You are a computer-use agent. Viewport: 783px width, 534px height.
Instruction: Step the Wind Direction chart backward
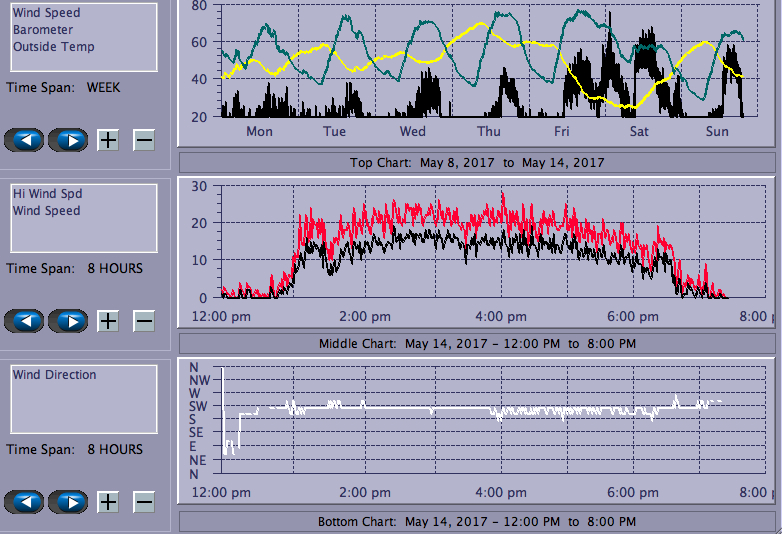pyautogui.click(x=25, y=502)
